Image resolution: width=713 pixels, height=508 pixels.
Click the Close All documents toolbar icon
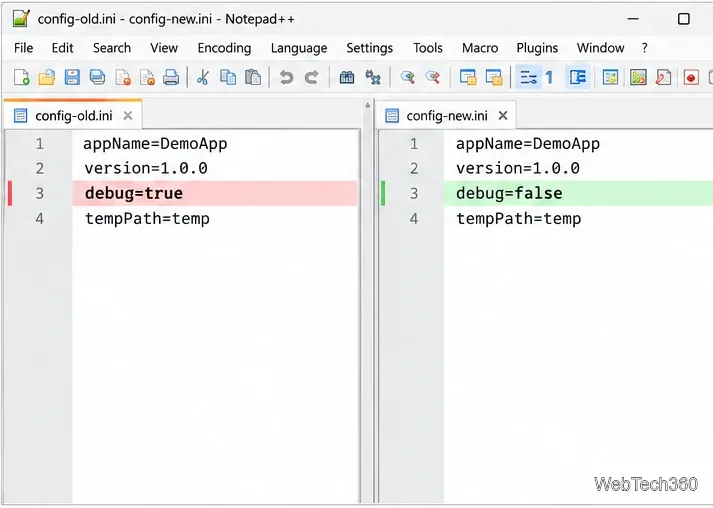click(x=147, y=77)
